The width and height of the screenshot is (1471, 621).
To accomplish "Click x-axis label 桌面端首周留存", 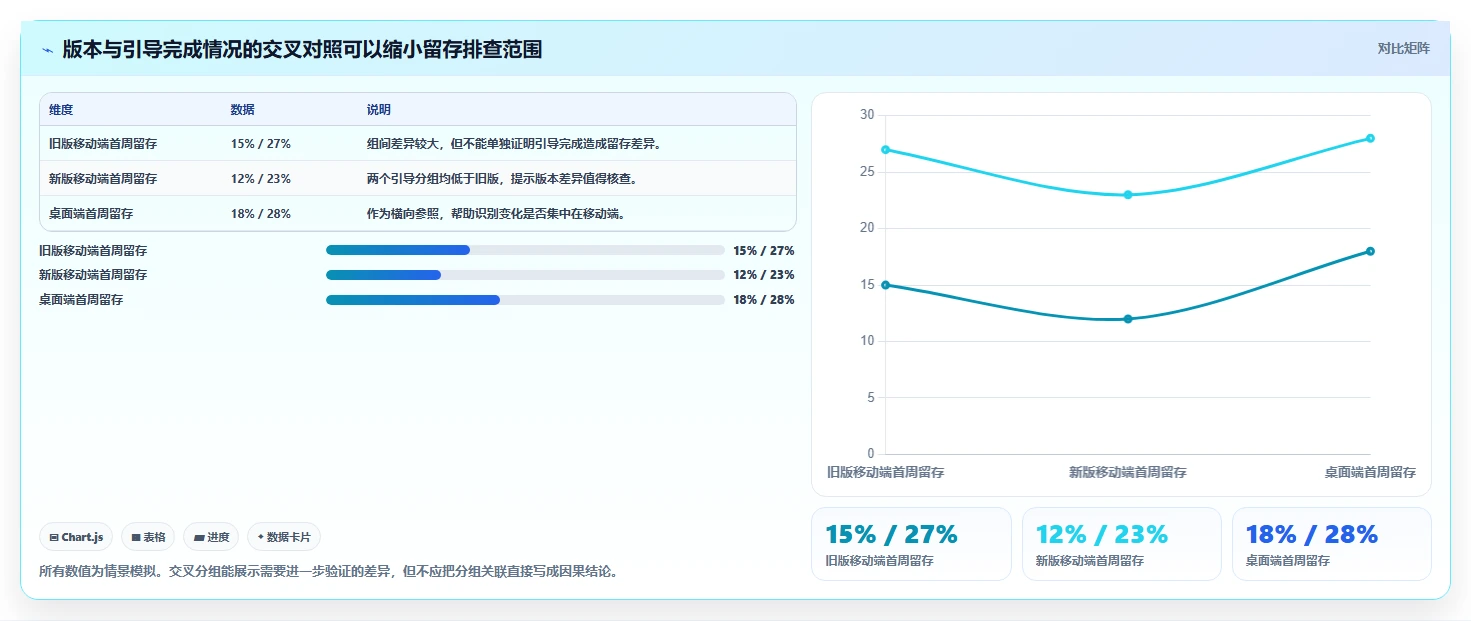I will [1370, 472].
